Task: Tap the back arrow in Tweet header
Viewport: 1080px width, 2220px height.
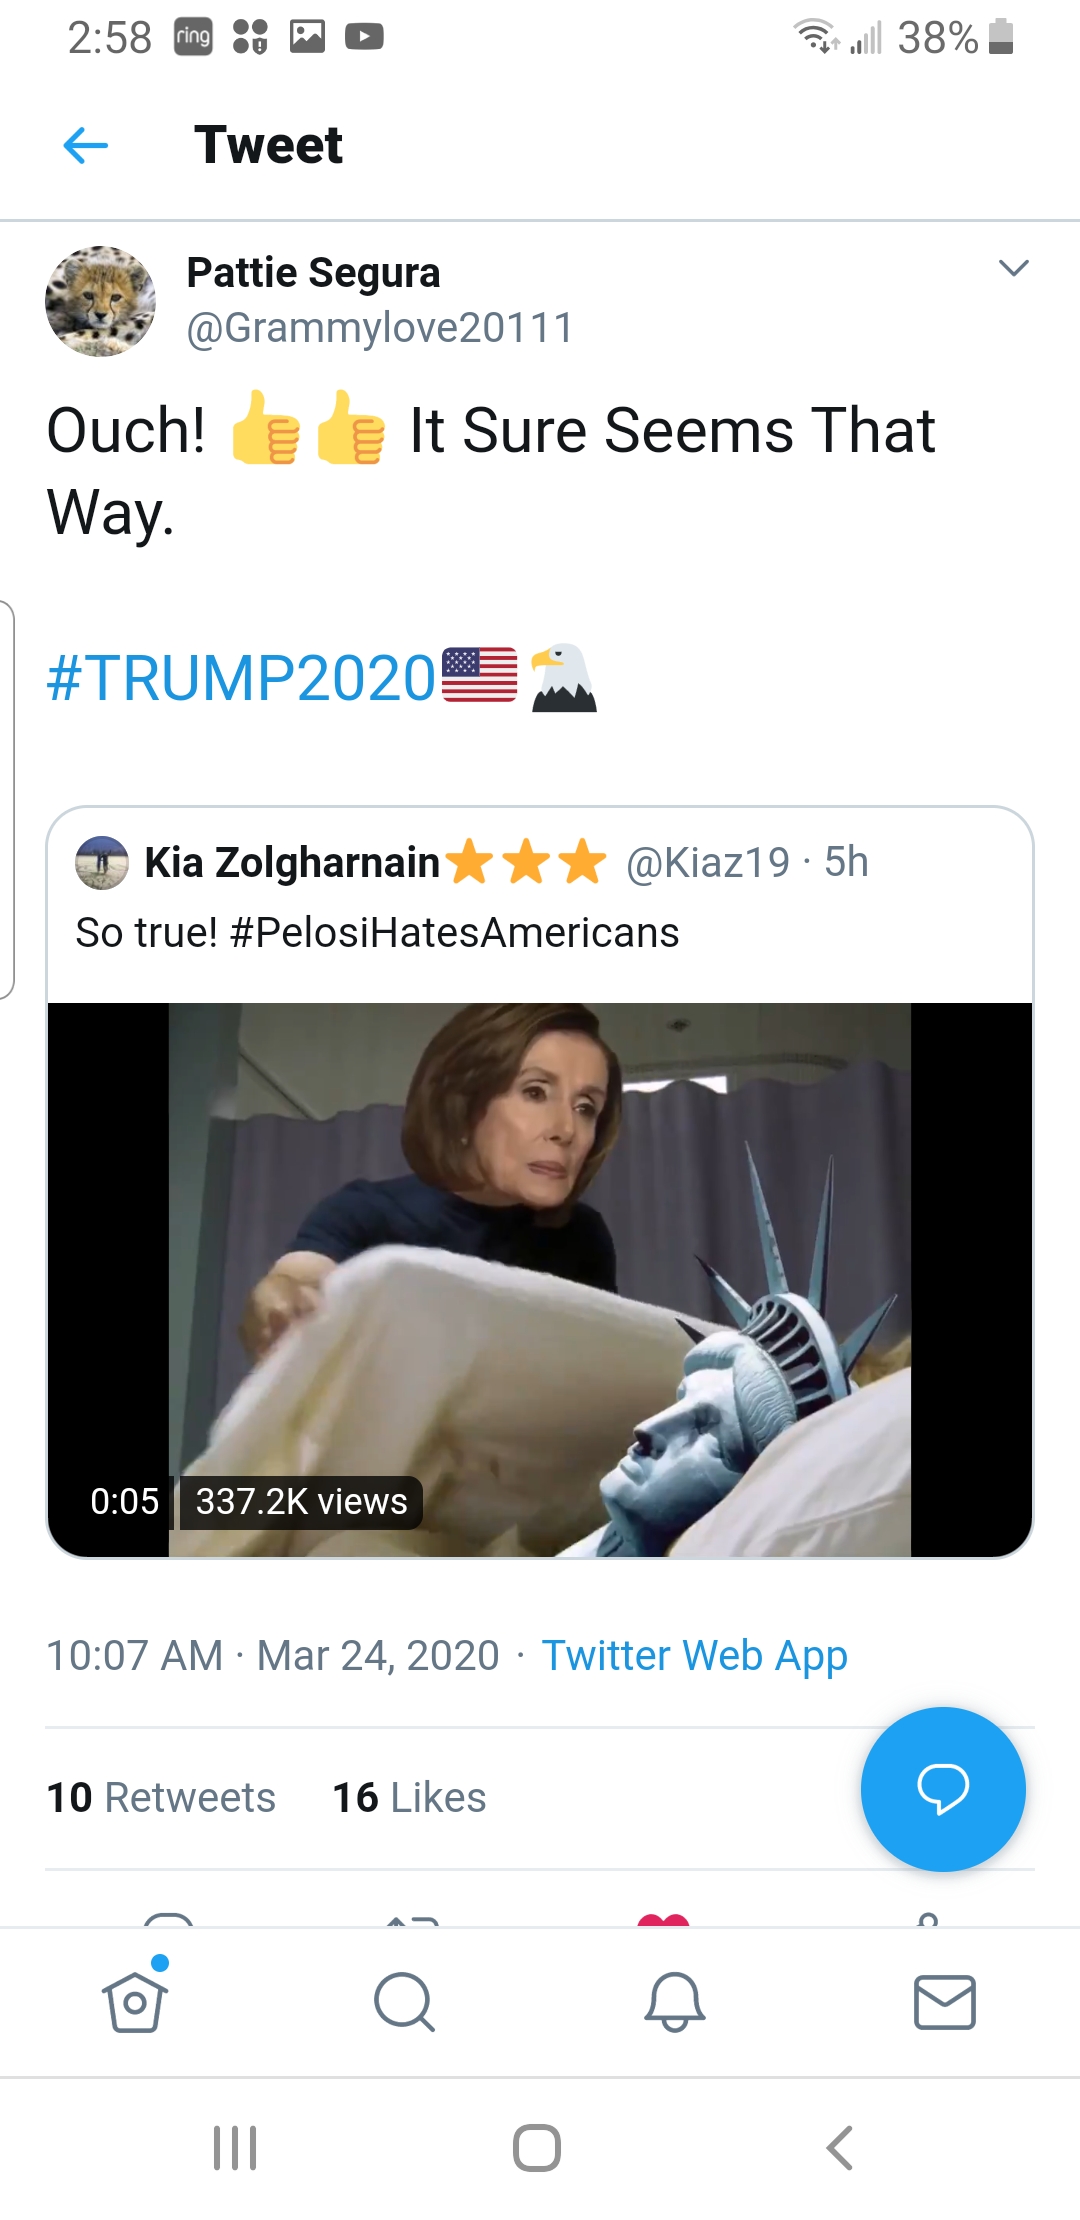Action: pos(86,146)
